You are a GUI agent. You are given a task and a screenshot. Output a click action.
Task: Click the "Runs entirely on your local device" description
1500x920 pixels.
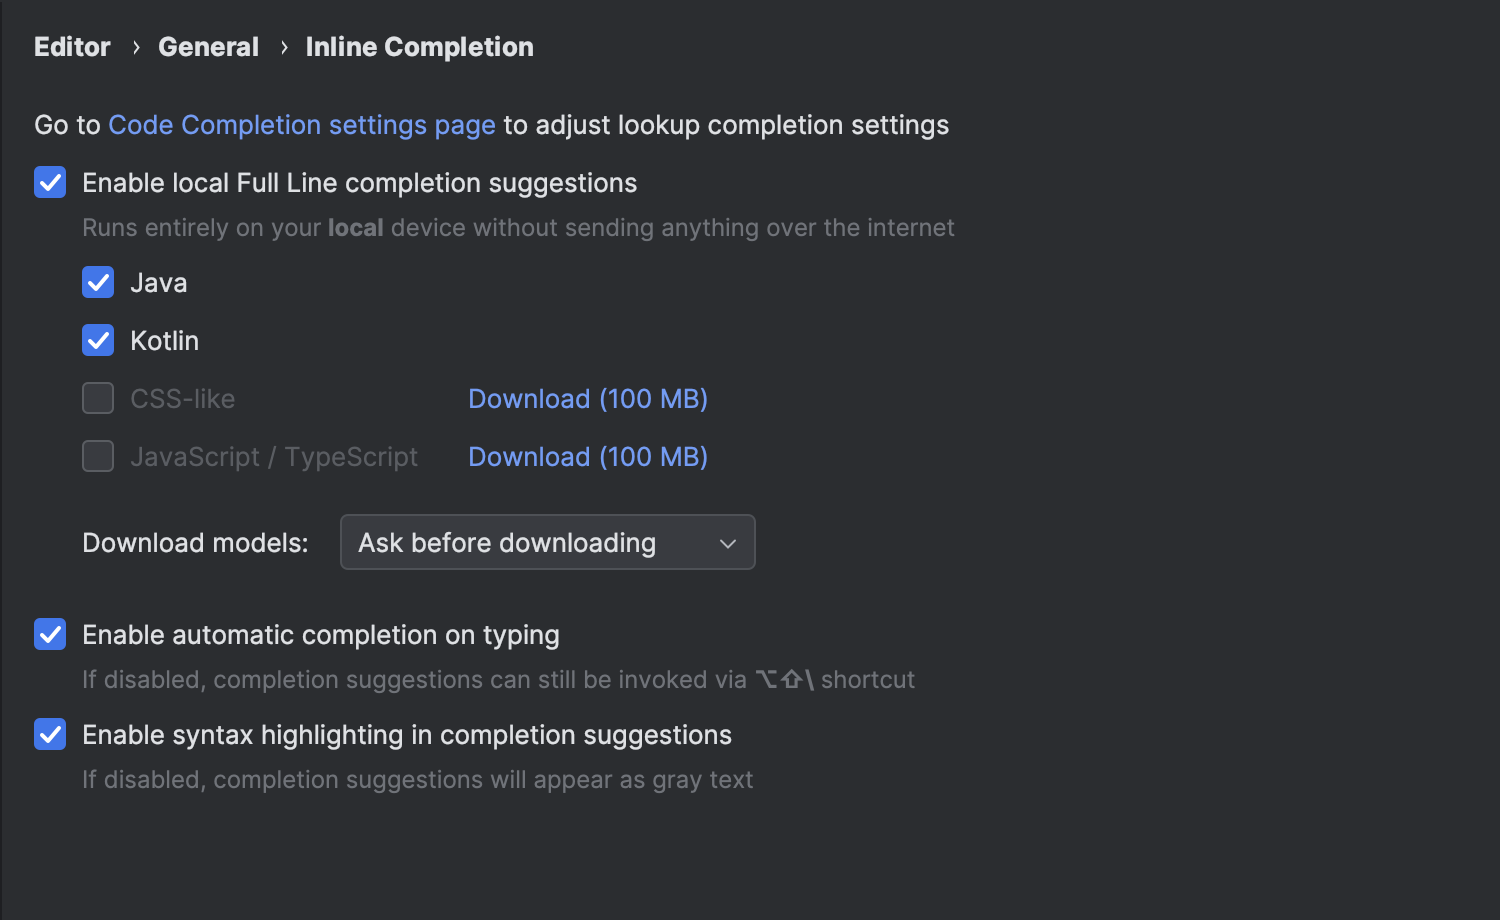click(x=517, y=228)
